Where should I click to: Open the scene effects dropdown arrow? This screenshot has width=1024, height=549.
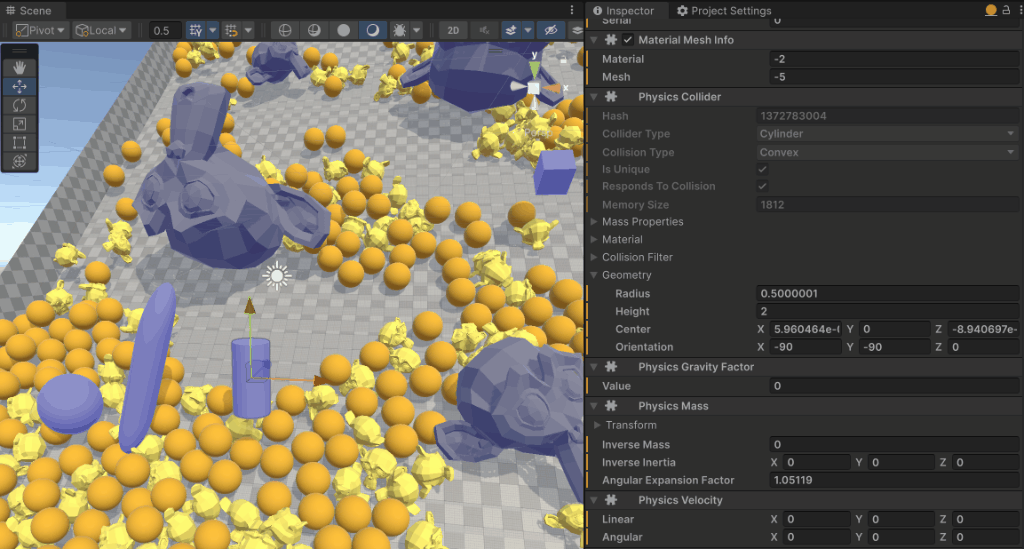coord(528,30)
